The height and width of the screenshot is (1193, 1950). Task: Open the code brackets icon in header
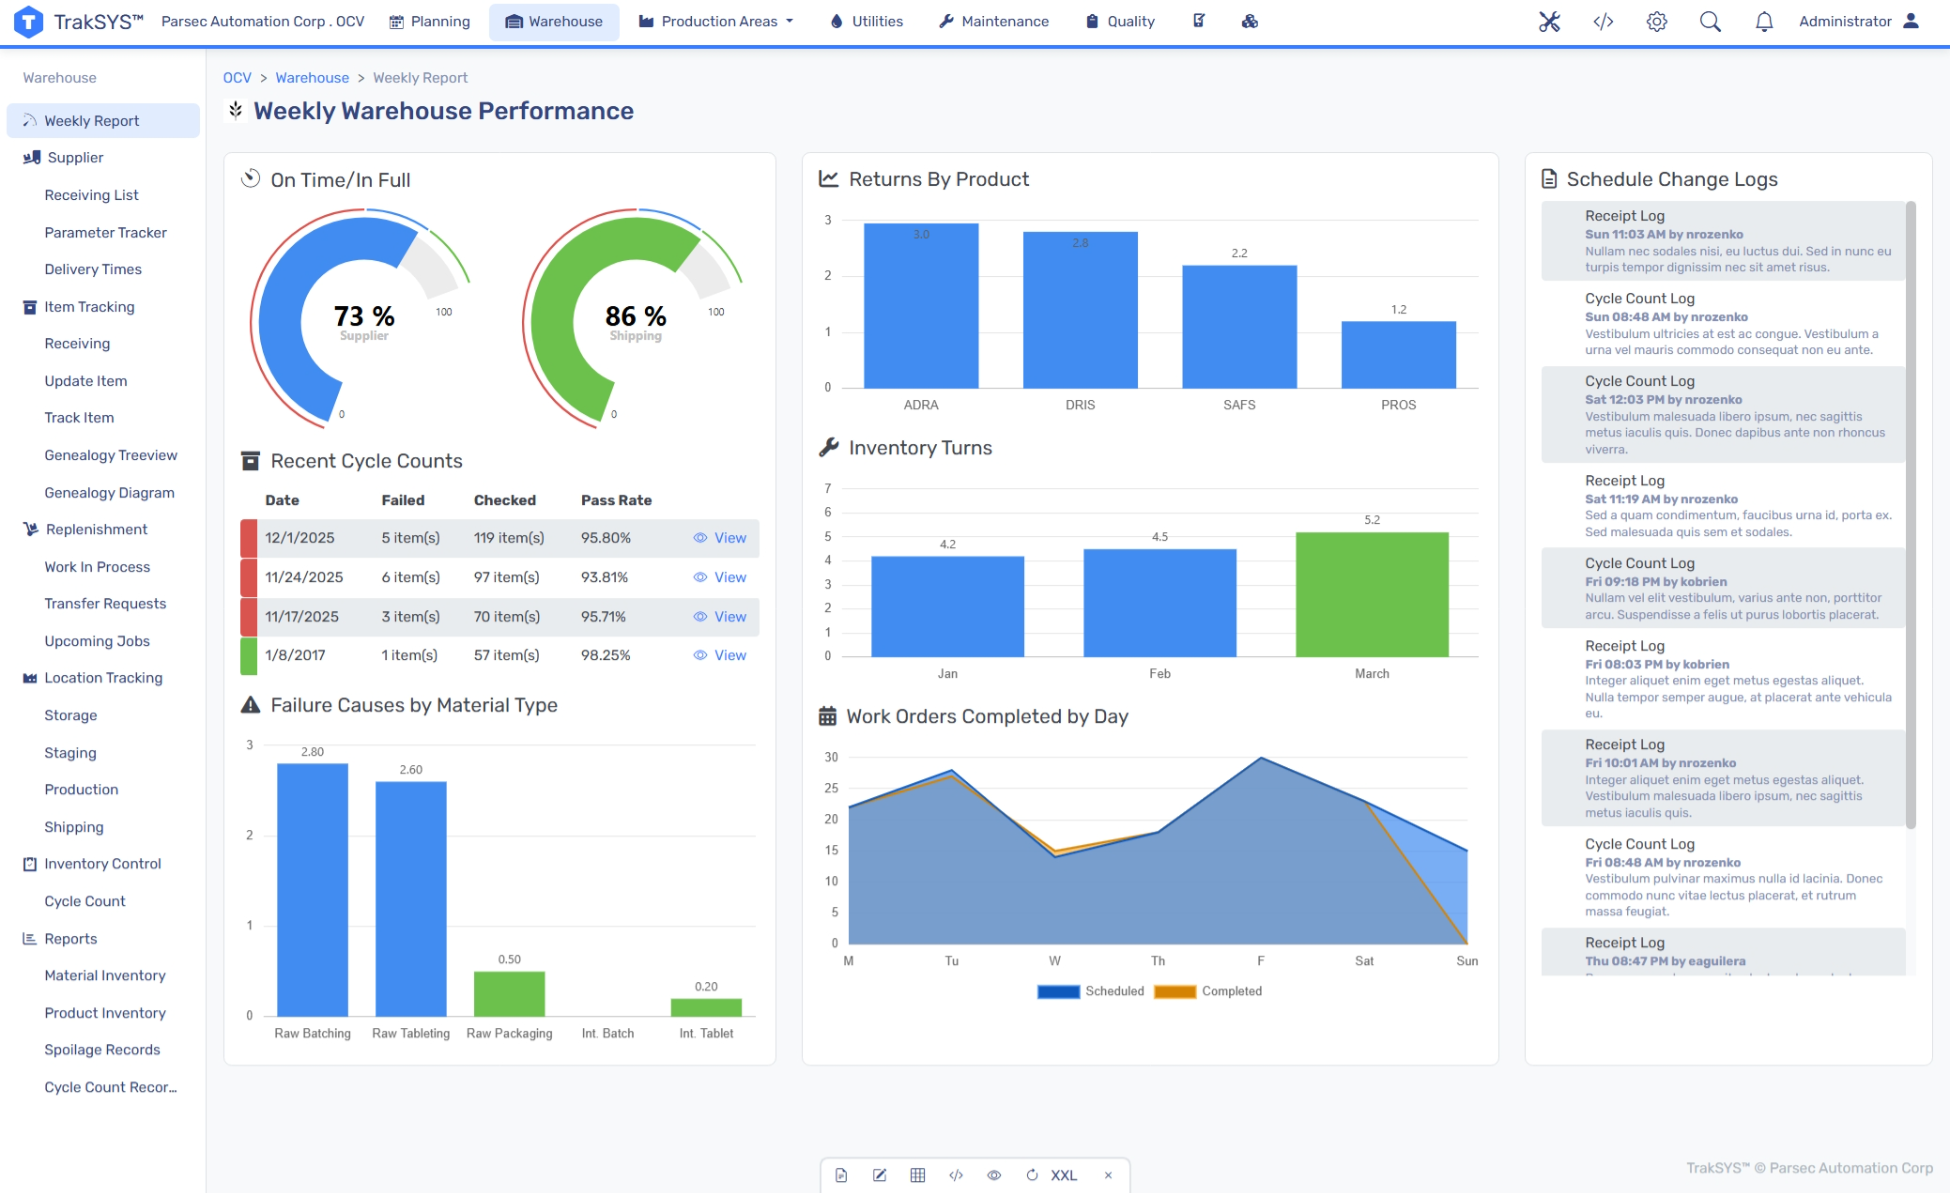(1603, 21)
